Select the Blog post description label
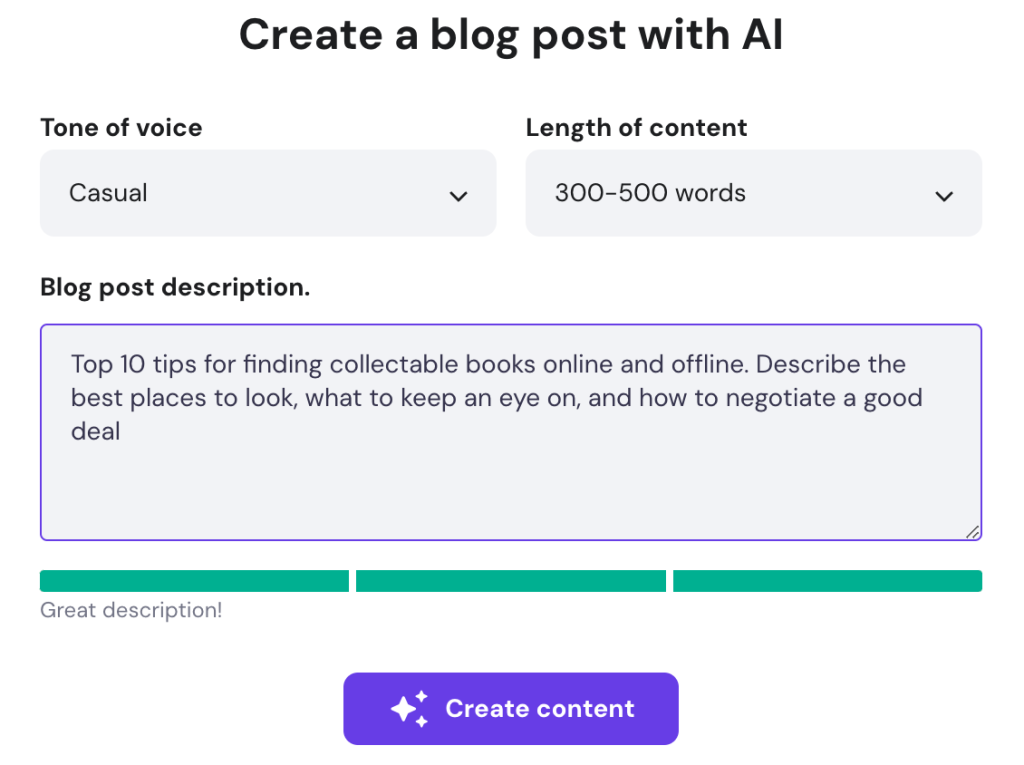 (174, 287)
